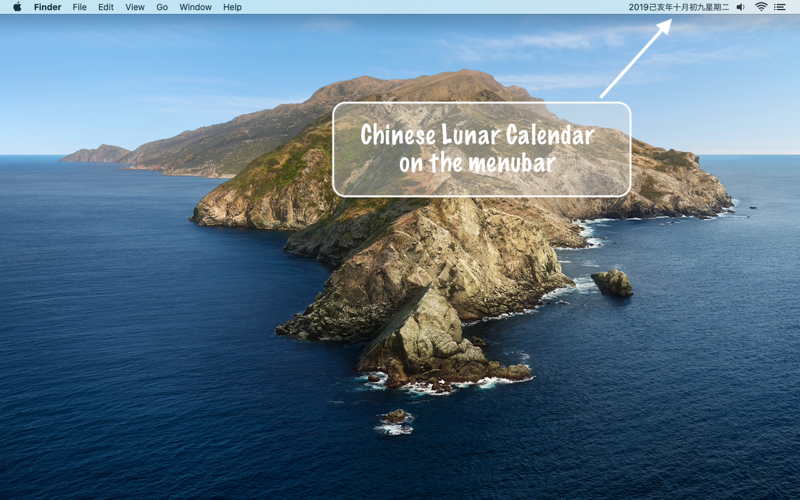Click the white arrow pointing to menubar
Viewport: 800px width, 500px height.
click(x=636, y=58)
